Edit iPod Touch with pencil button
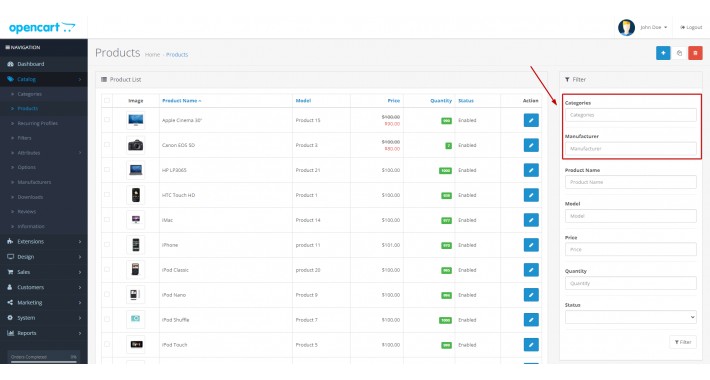The image size is (710, 380). [x=531, y=344]
